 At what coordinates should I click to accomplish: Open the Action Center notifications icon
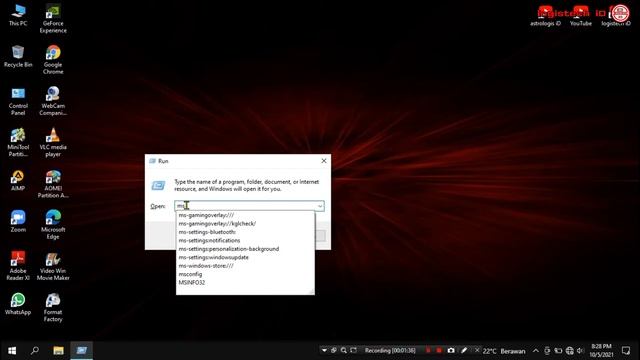pyautogui.click(x=626, y=350)
